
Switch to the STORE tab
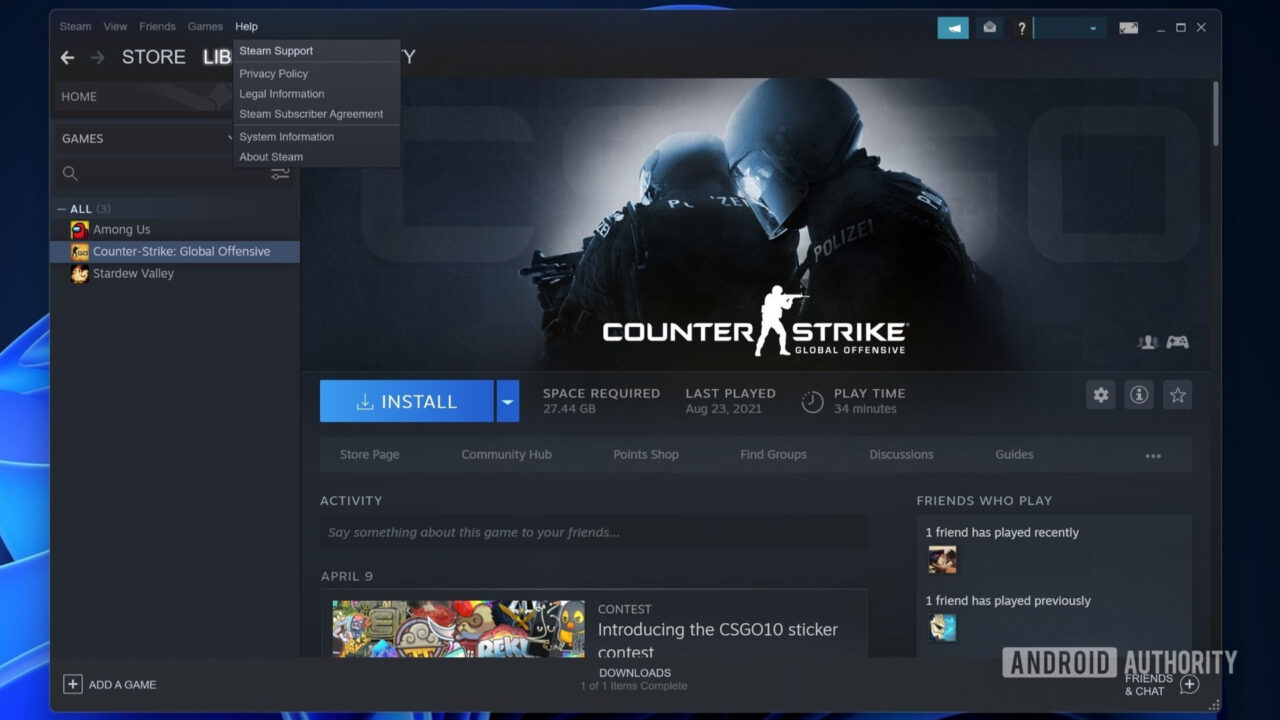(153, 57)
